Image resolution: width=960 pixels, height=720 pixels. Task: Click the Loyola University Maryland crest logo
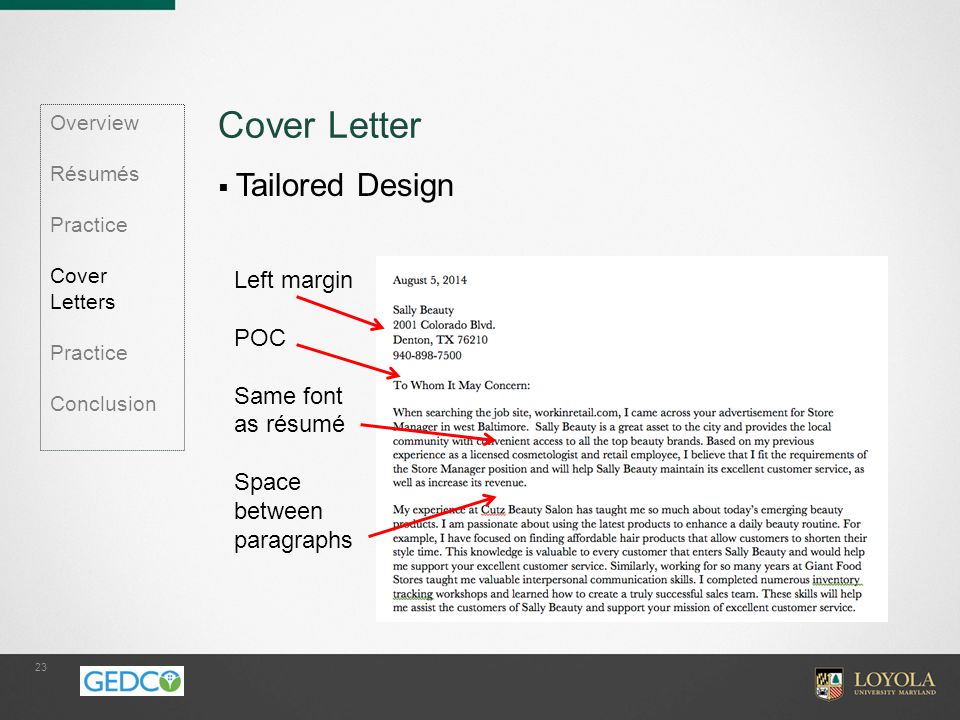pos(829,683)
